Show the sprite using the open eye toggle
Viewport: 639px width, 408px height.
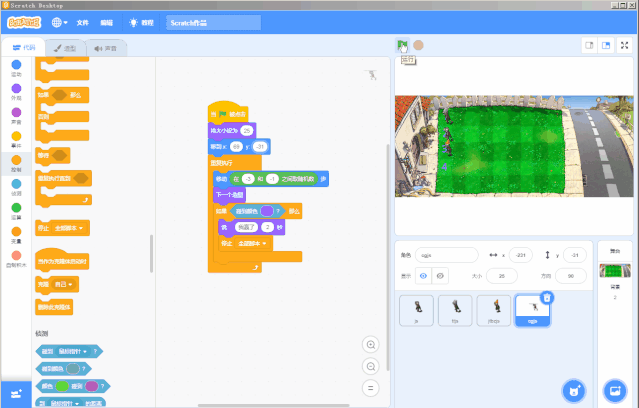click(x=423, y=276)
